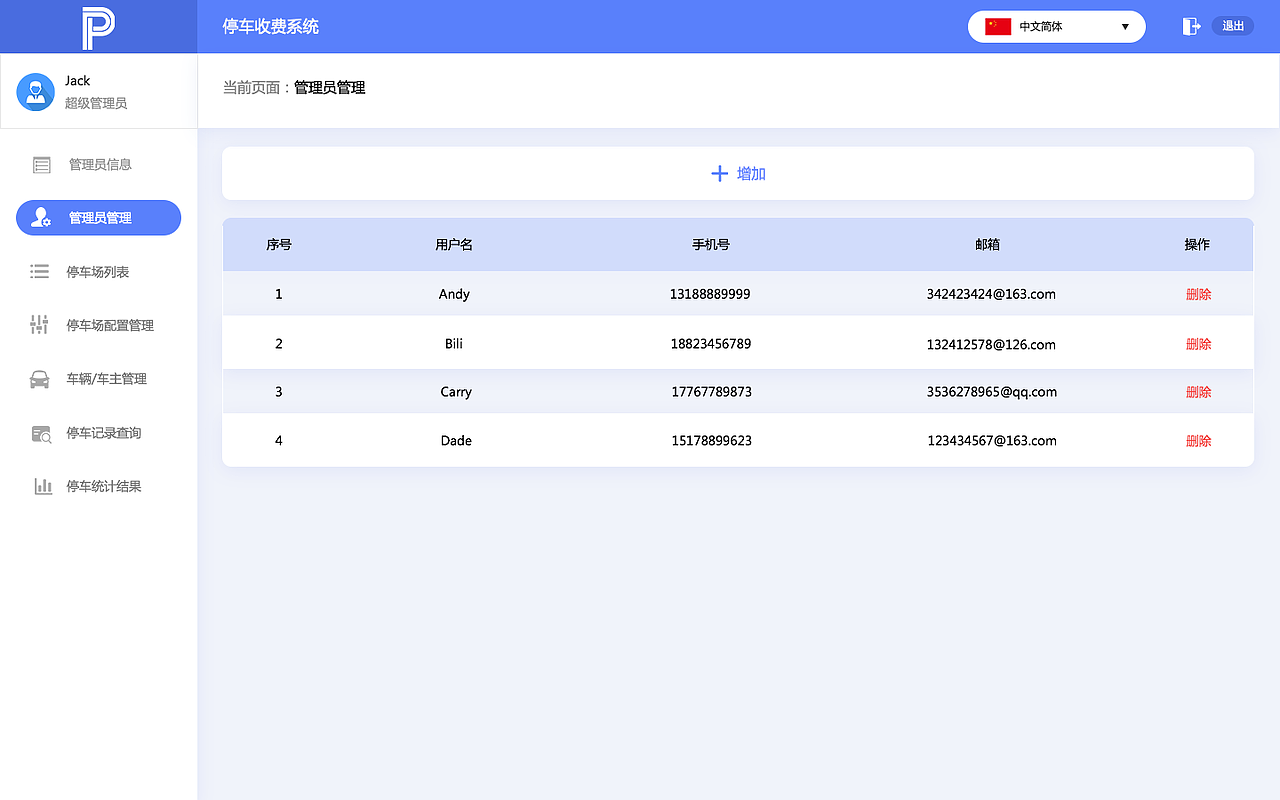Click phone number 17767789873
1280x800 pixels.
(x=711, y=392)
